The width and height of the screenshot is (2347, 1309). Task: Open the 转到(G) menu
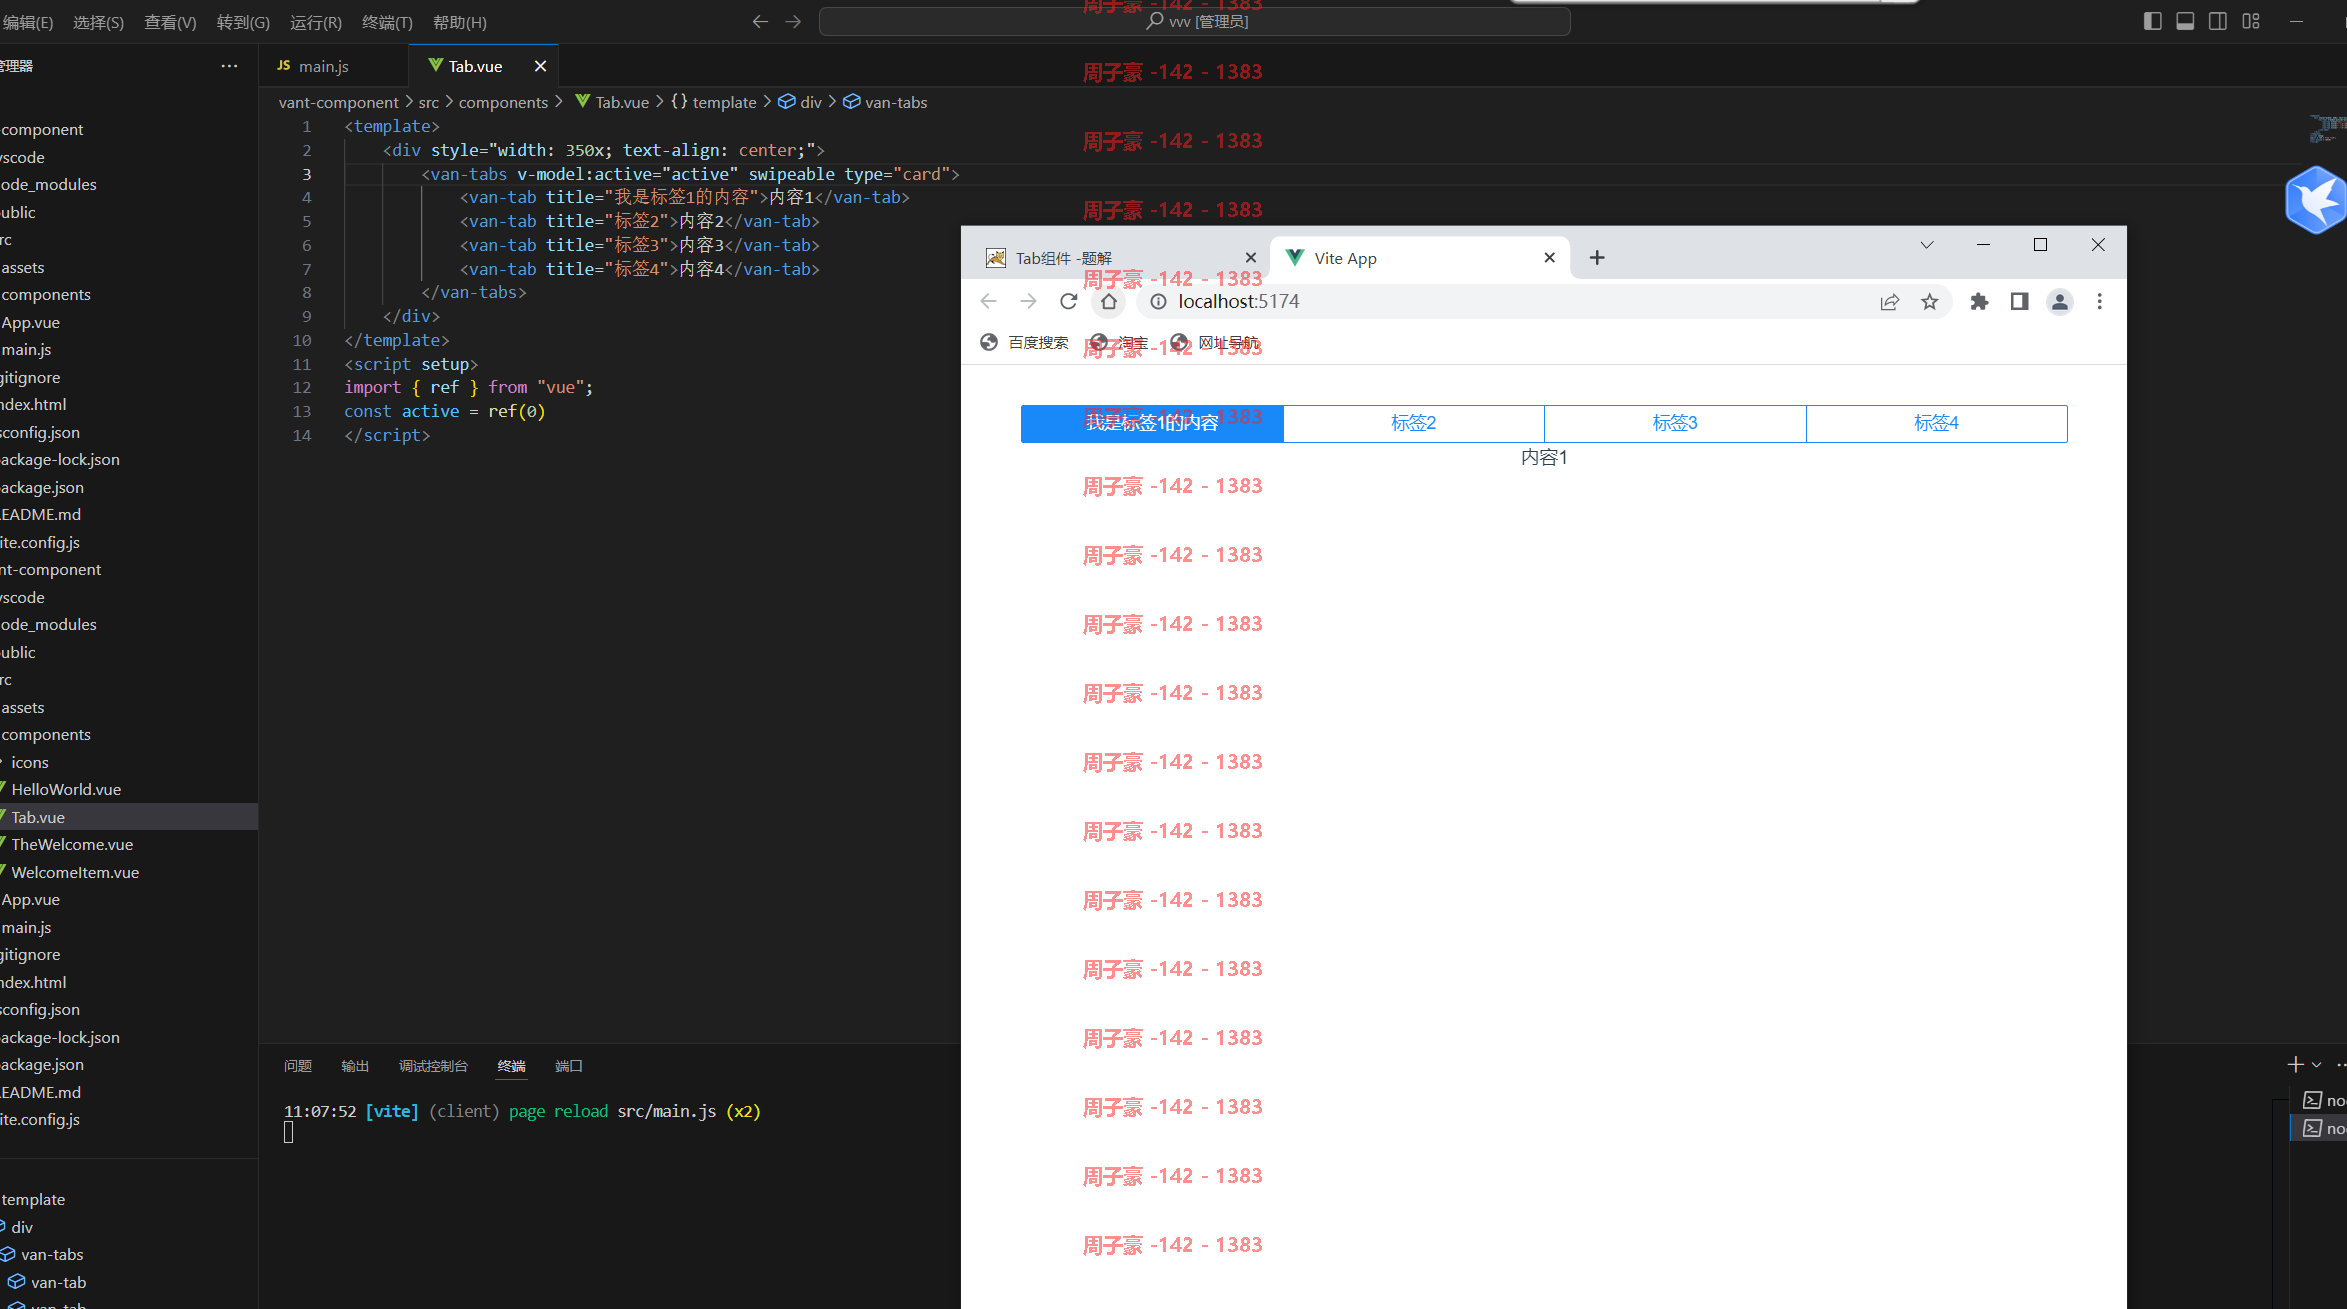point(243,22)
